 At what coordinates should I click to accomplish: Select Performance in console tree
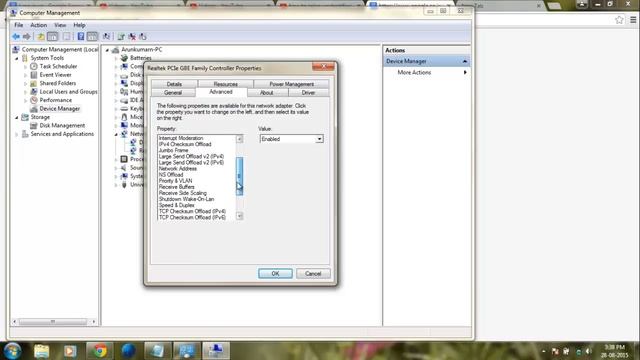[x=56, y=100]
